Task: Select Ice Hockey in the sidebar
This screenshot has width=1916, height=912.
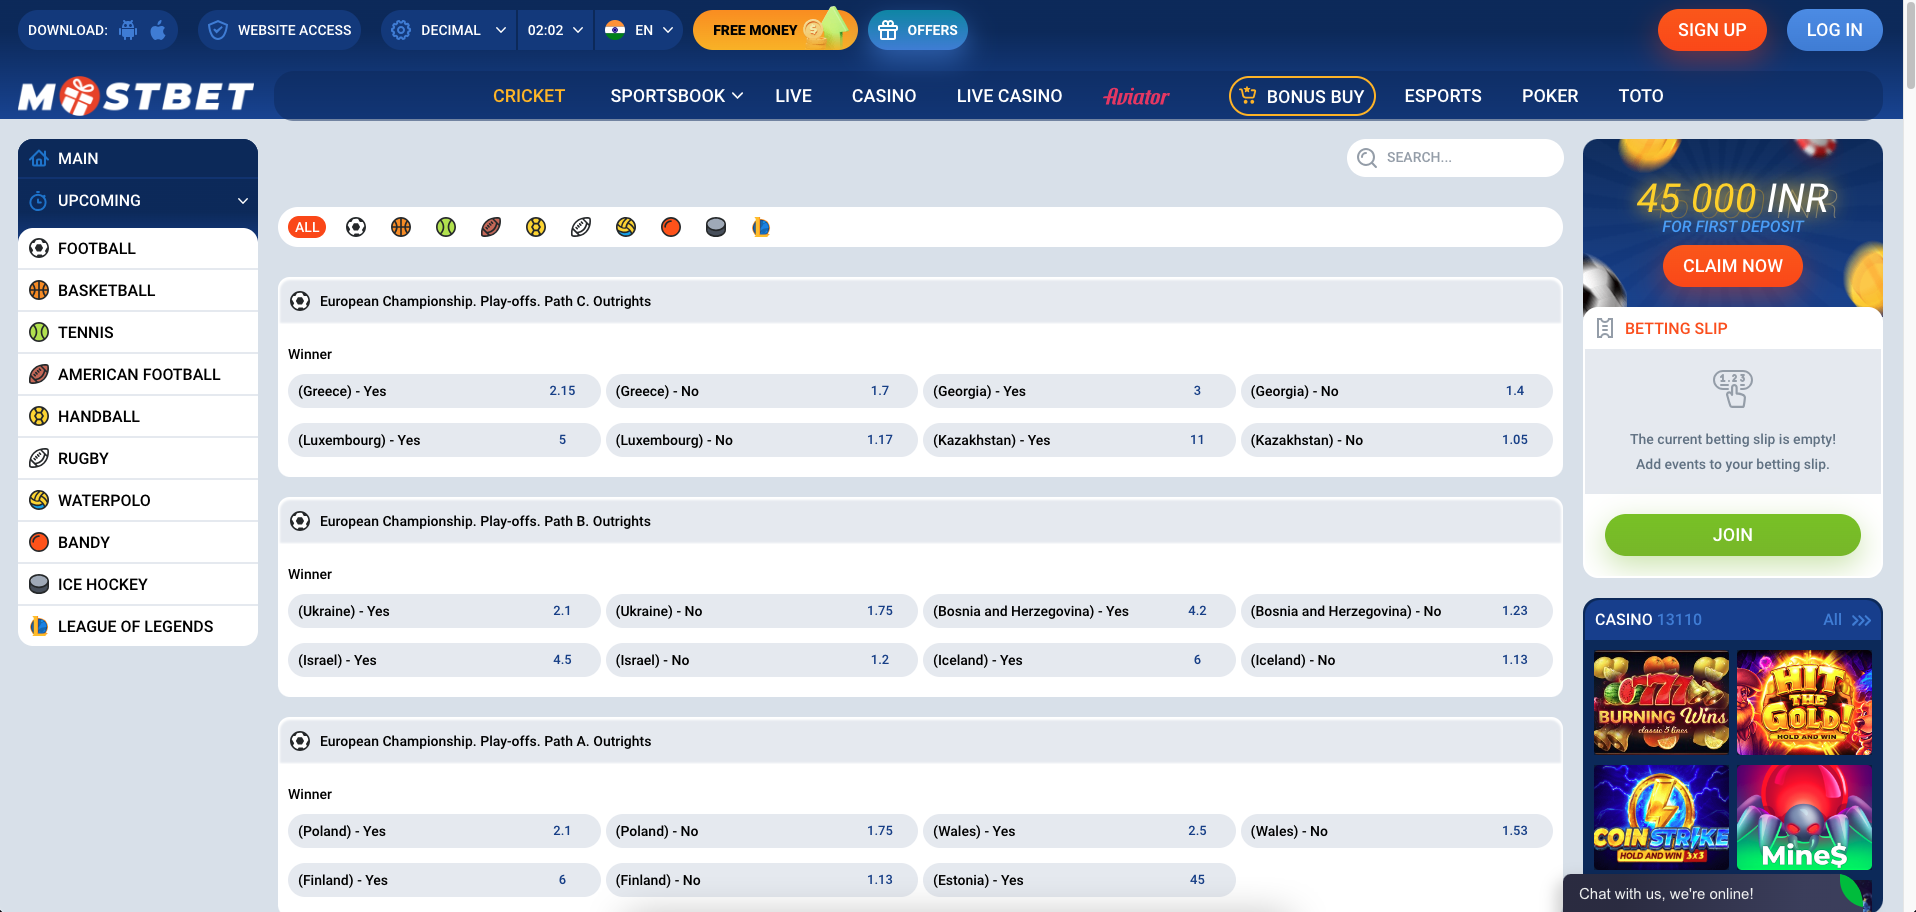Action: [x=138, y=584]
